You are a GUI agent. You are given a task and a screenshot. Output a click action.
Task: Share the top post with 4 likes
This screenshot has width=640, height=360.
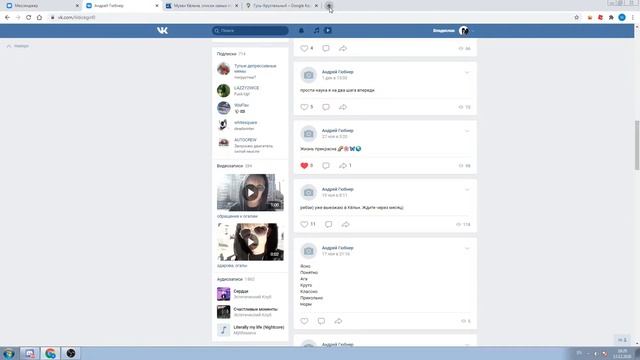click(343, 48)
